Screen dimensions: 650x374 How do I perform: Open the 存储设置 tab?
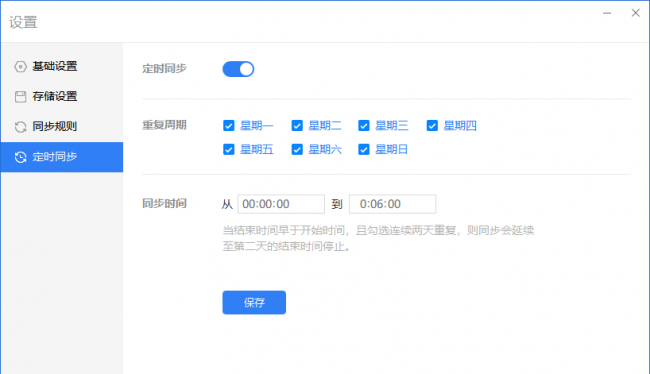point(62,97)
